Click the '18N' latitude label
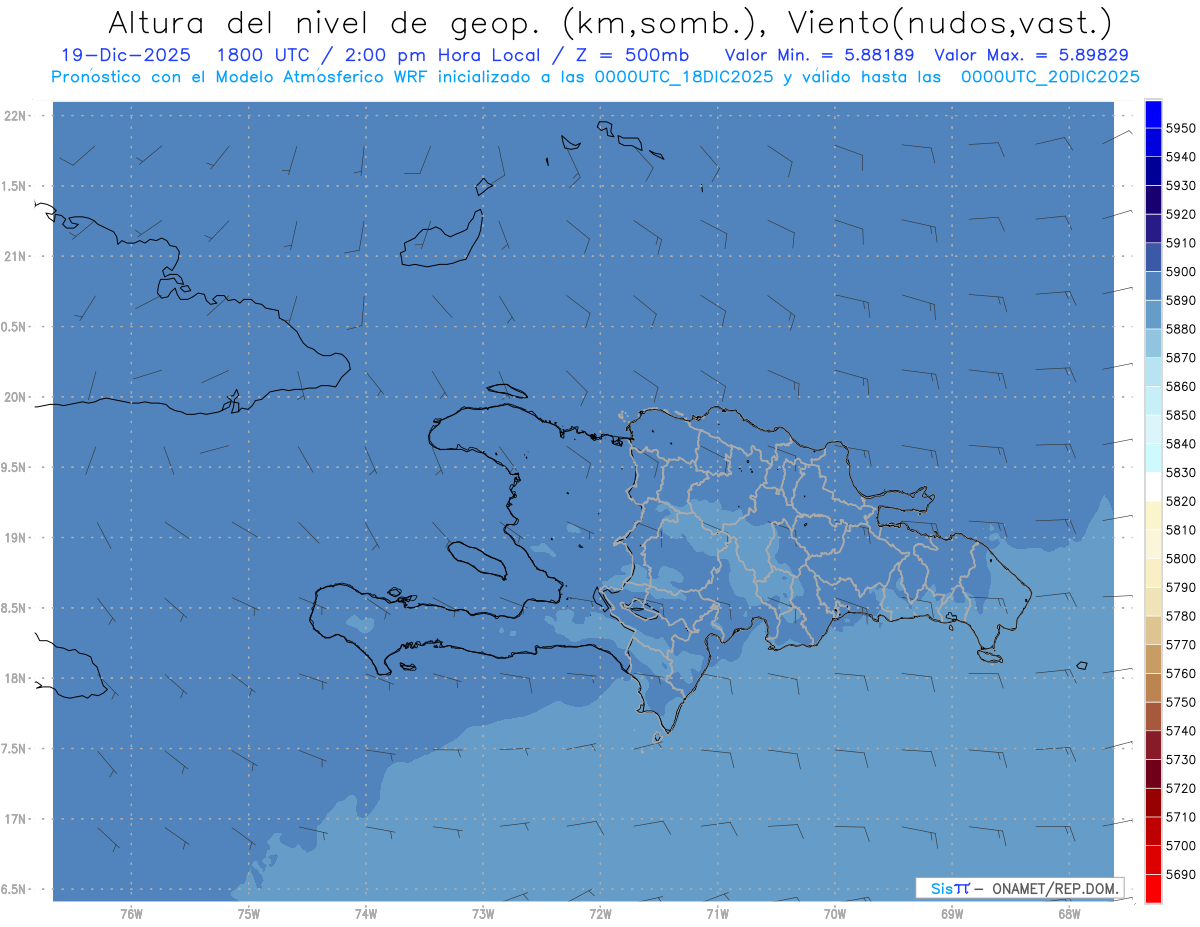This screenshot has height=927, width=1200. (15, 678)
